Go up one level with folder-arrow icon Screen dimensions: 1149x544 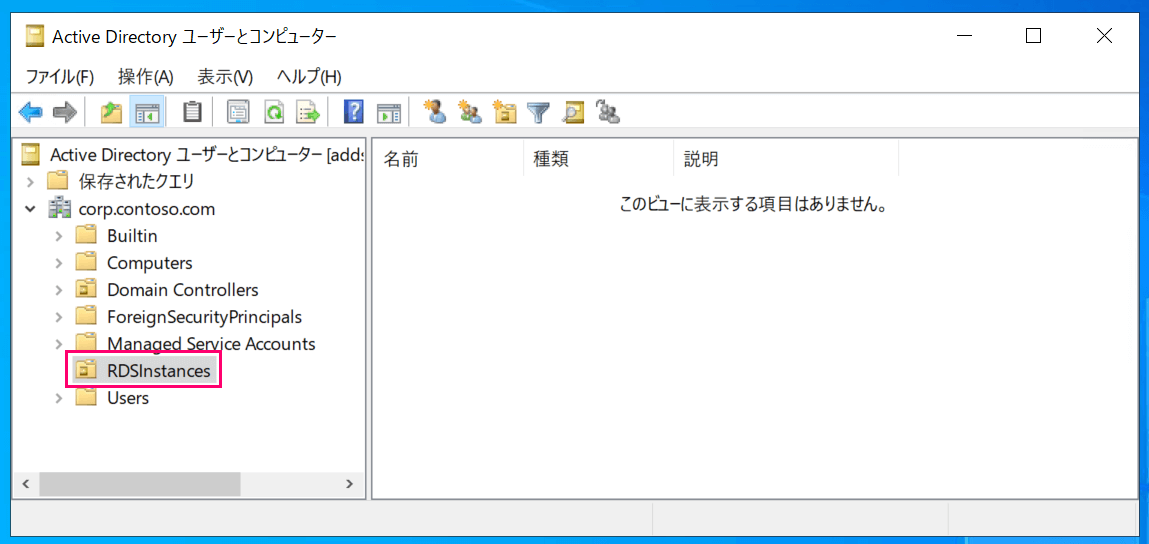tap(110, 112)
